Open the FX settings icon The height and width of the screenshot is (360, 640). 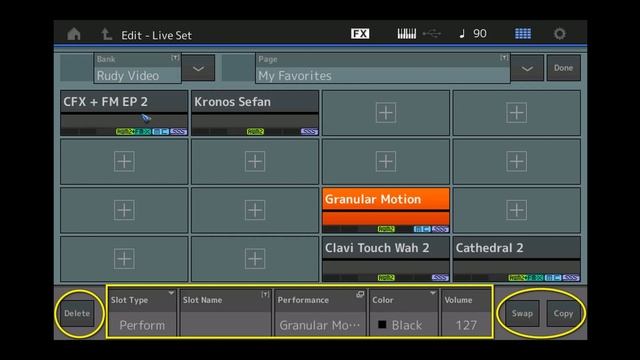(x=360, y=33)
